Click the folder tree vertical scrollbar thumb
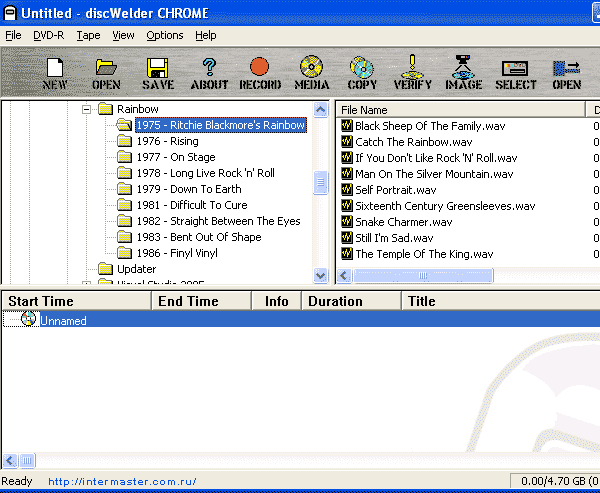The height and width of the screenshot is (493, 600). tap(320, 183)
